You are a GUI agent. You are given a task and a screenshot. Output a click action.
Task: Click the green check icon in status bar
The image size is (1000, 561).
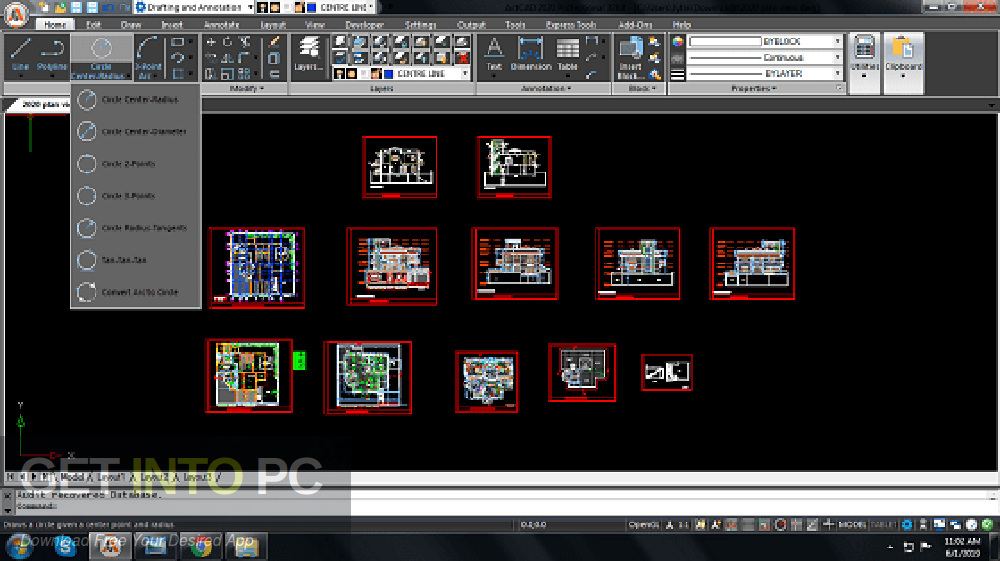pos(987,525)
